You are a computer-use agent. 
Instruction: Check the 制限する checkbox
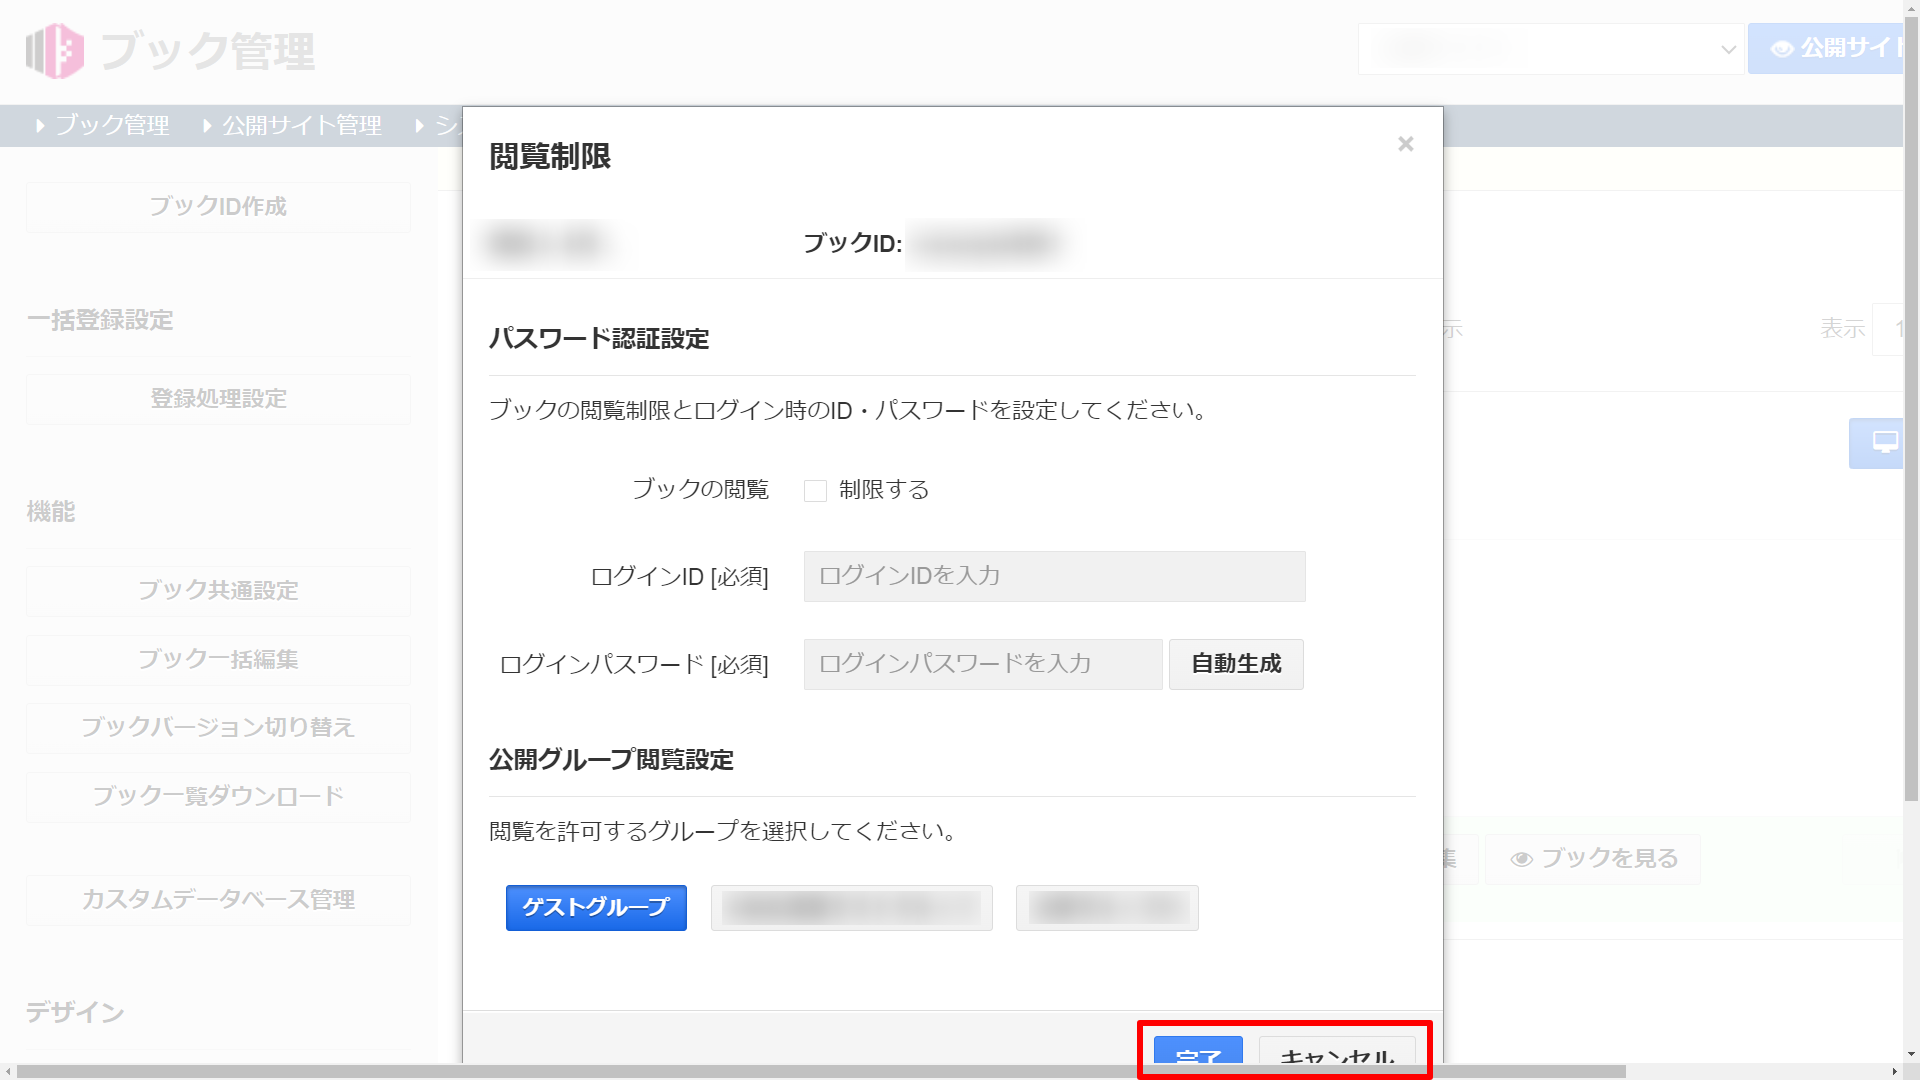click(815, 491)
